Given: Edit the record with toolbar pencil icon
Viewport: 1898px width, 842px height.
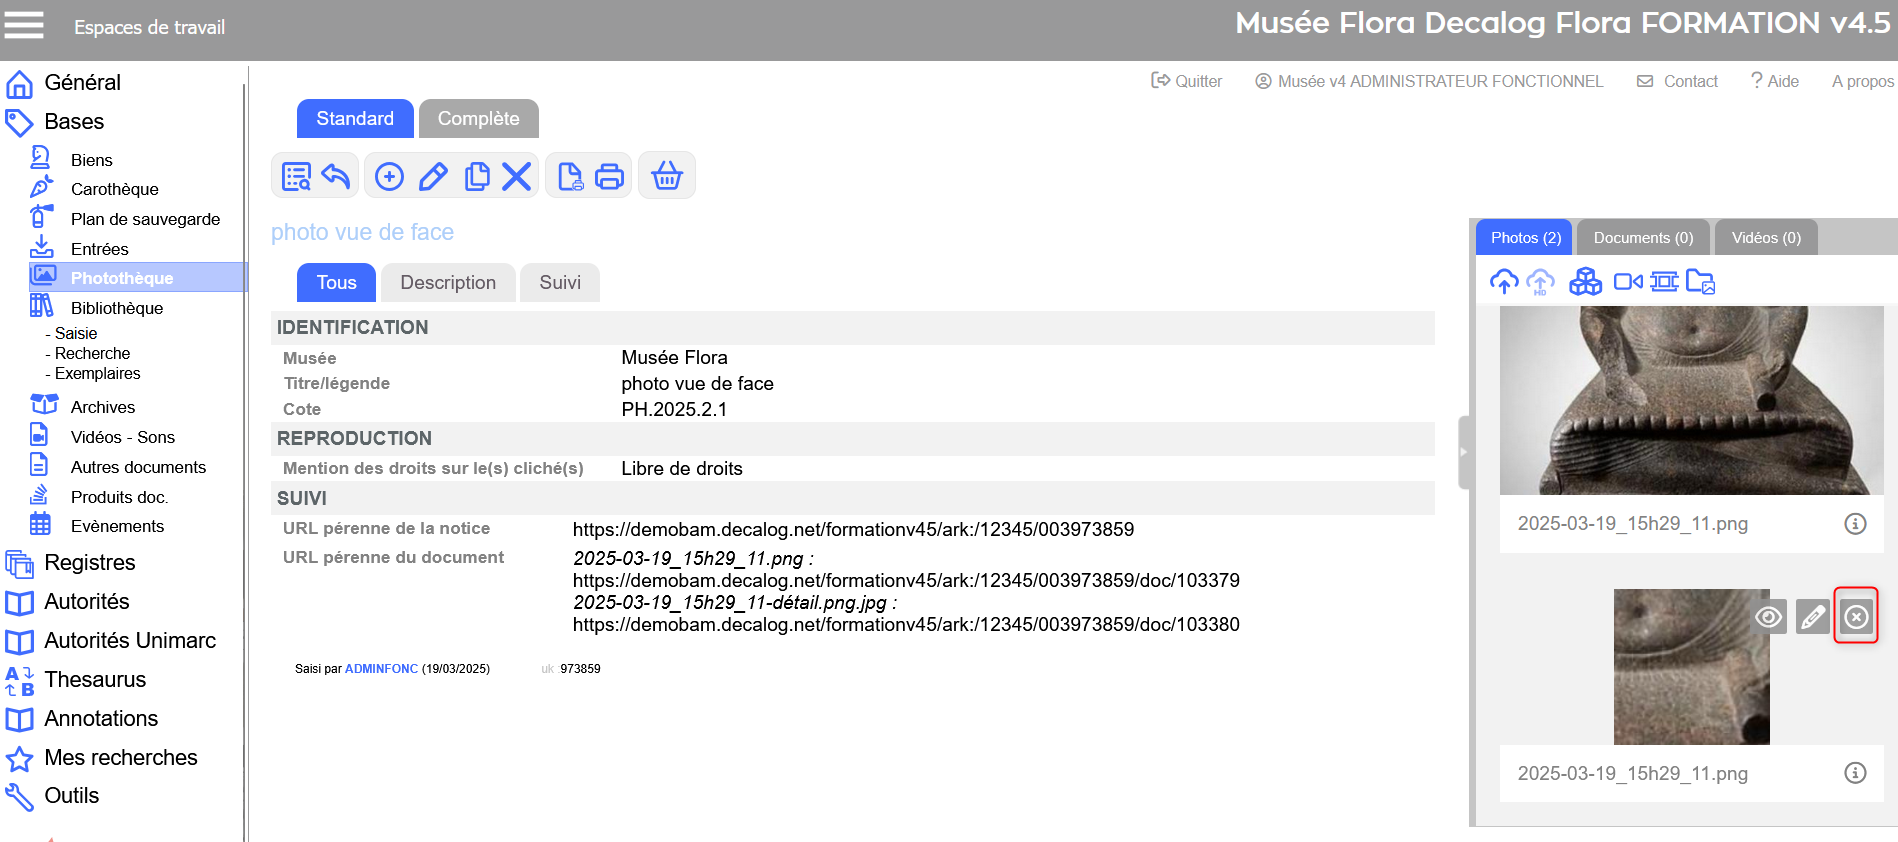Looking at the screenshot, I should pos(433,177).
